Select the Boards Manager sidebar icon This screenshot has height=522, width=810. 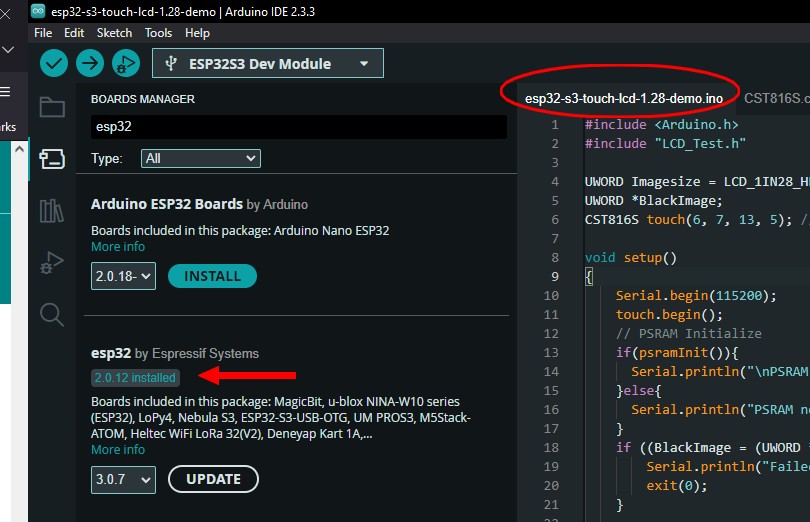click(x=52, y=159)
